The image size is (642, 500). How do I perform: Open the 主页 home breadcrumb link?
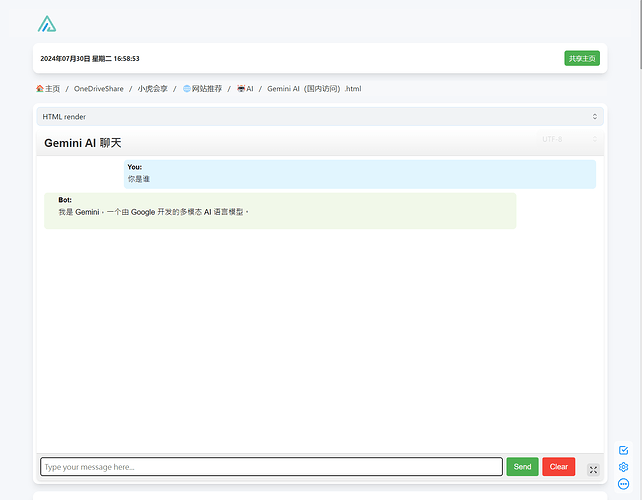point(48,88)
